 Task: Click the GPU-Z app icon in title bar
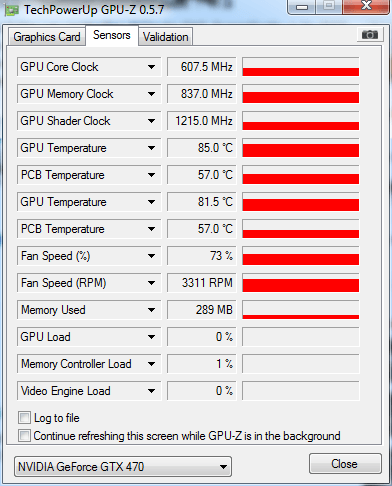(x=11, y=10)
